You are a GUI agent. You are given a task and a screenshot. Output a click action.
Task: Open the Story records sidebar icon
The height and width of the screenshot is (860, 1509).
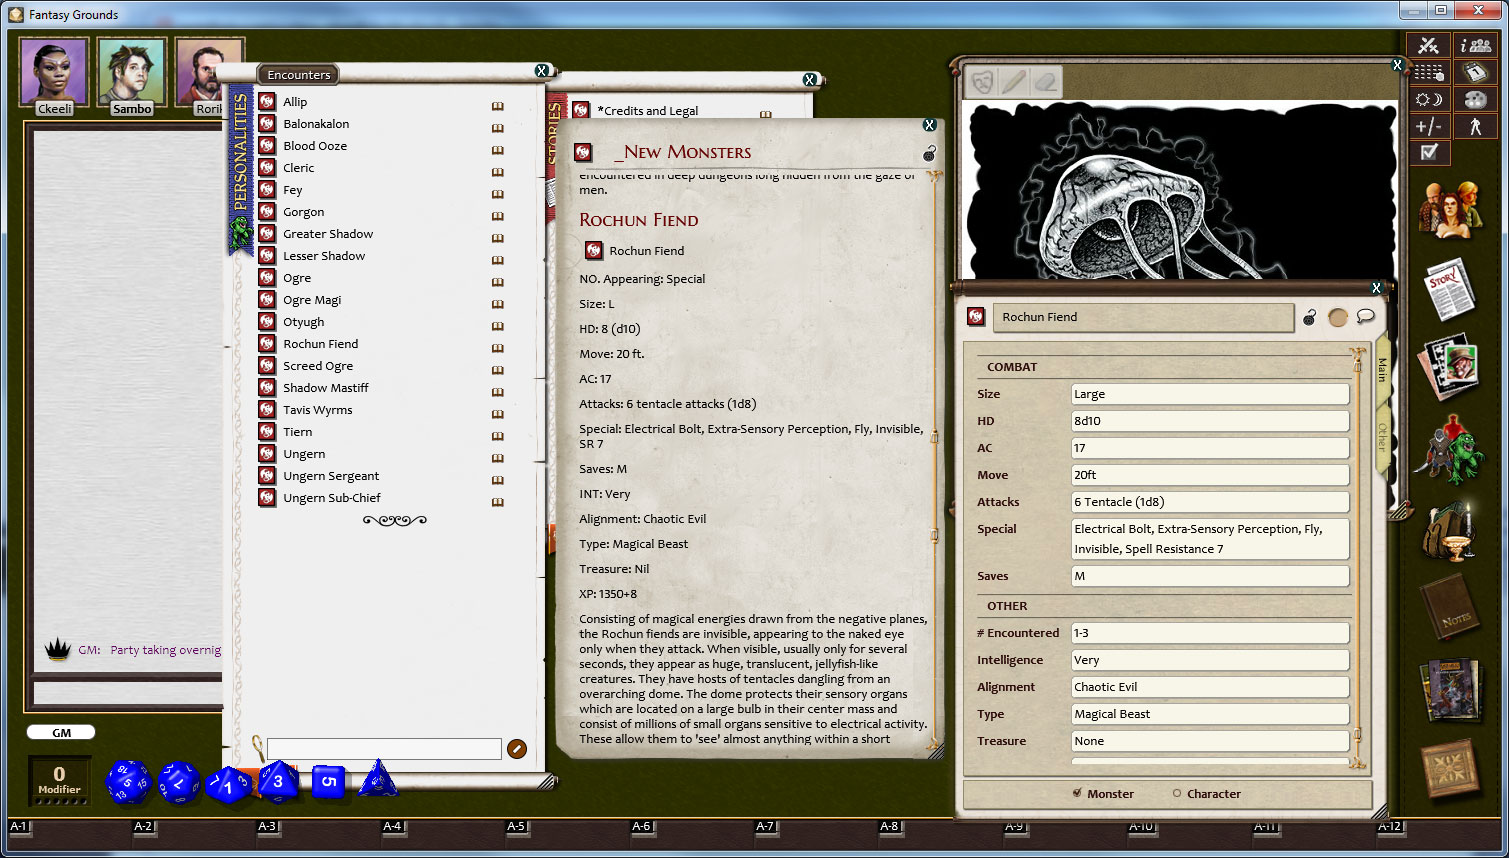point(1450,287)
